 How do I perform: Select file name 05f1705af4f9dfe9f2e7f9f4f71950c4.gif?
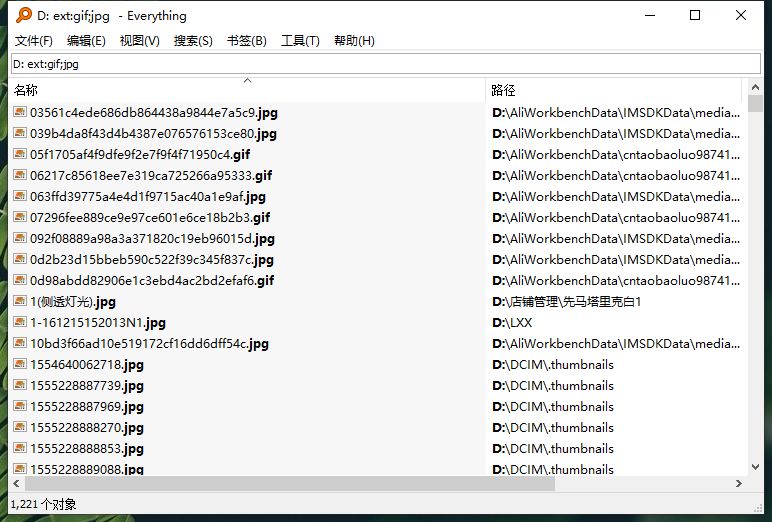[x=140, y=155]
